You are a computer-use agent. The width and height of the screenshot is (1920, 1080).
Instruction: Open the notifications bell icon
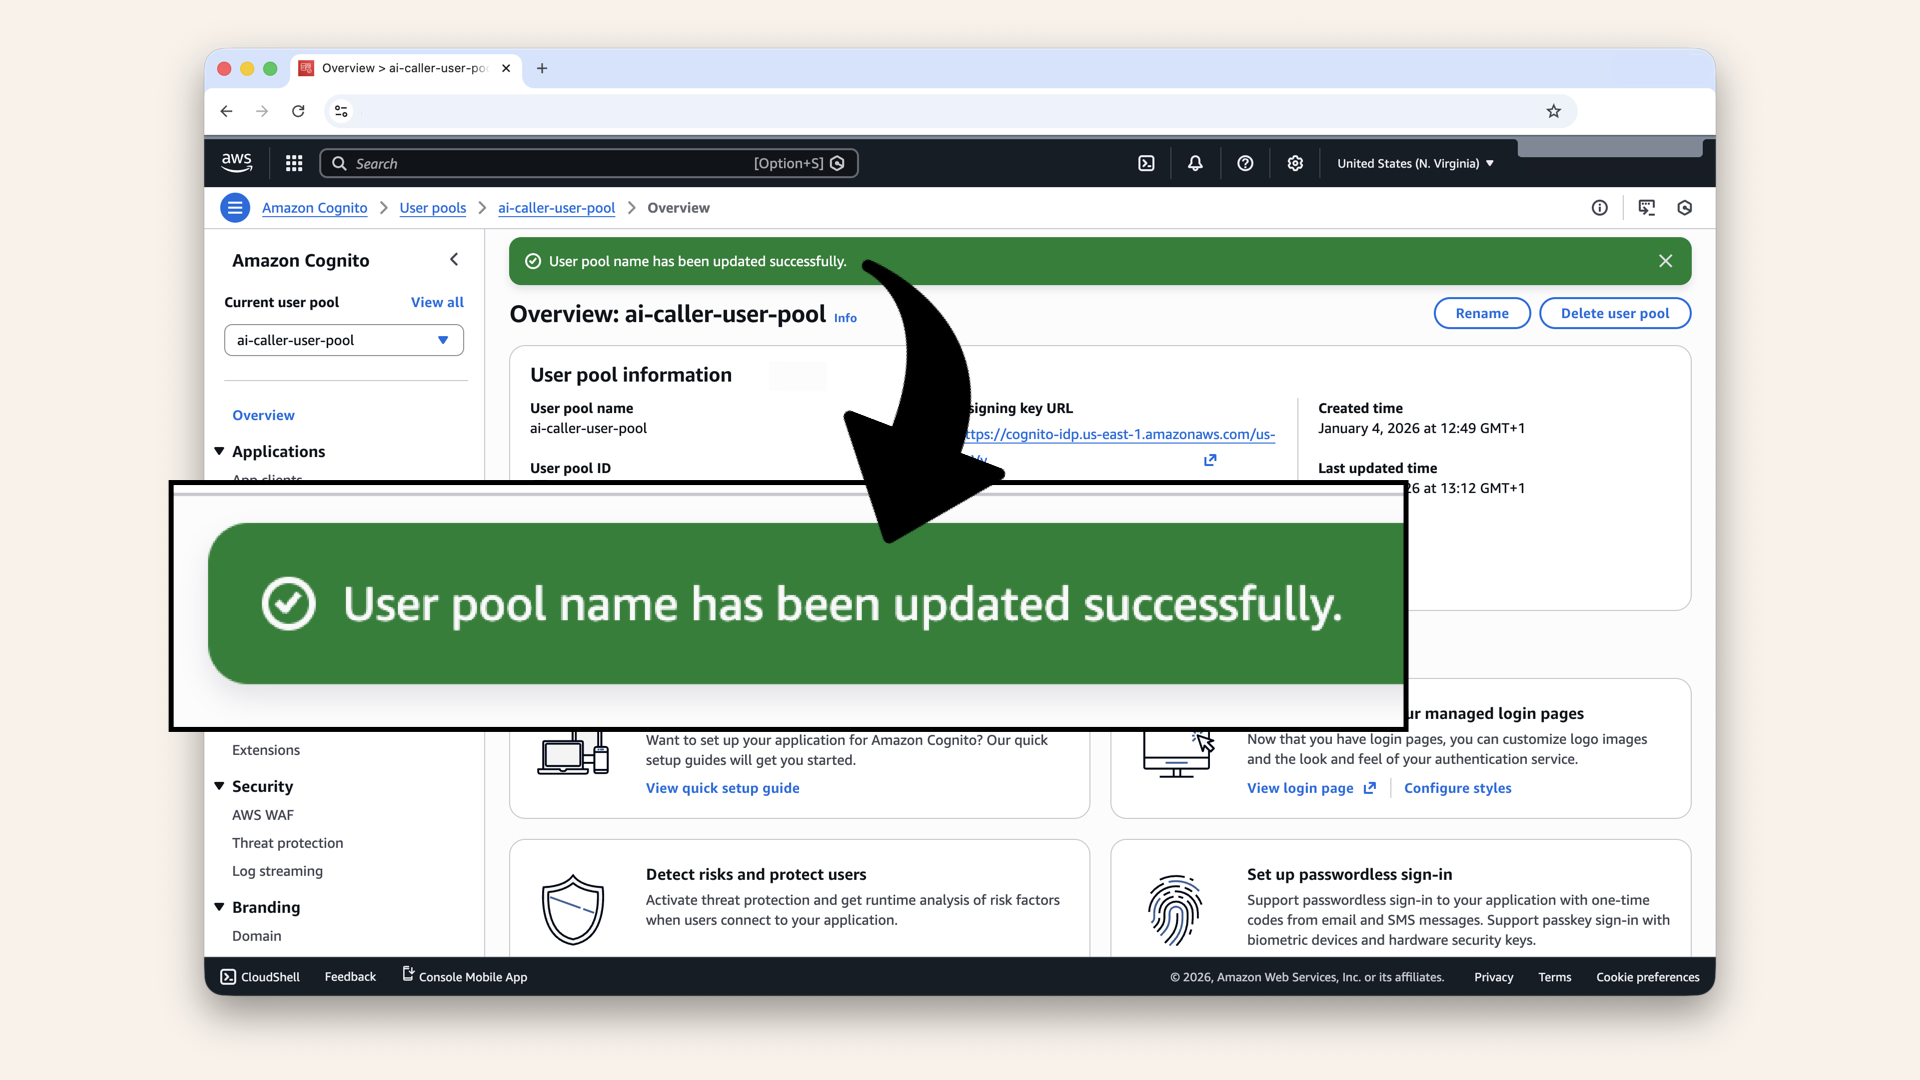pos(1195,163)
